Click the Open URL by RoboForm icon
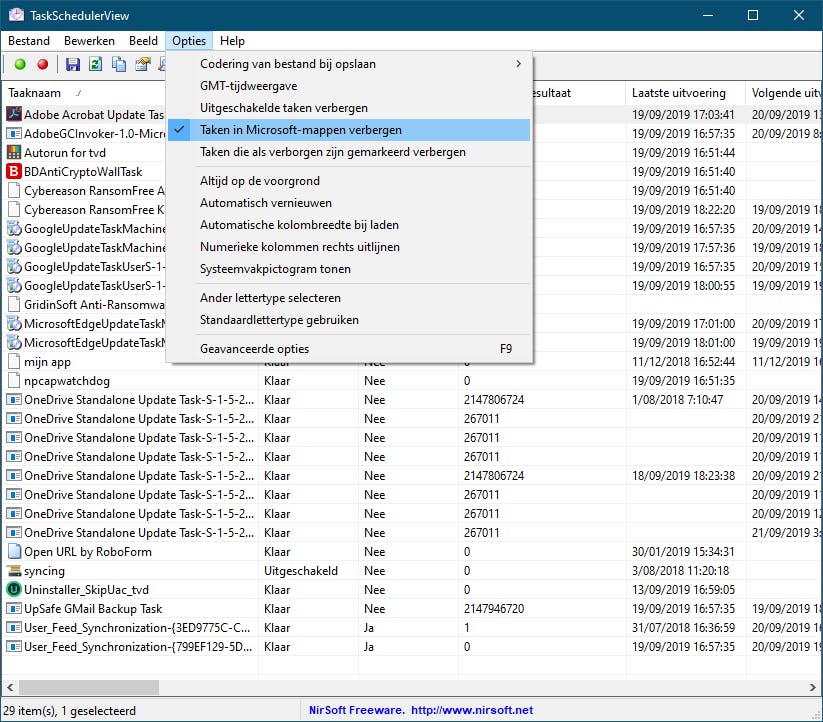The width and height of the screenshot is (823, 722). click(14, 551)
